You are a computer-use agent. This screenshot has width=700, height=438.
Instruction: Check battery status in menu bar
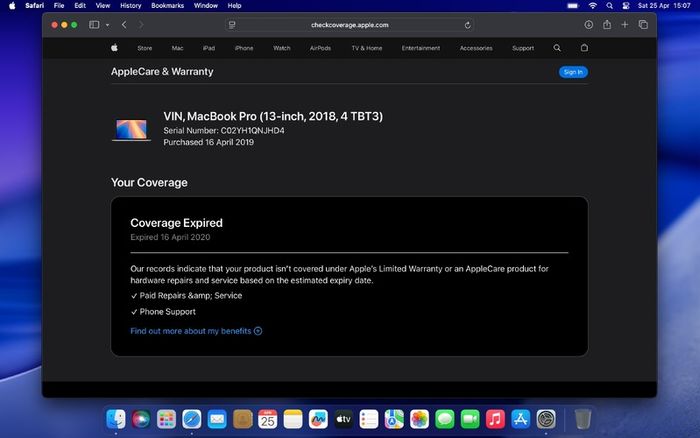click(573, 6)
